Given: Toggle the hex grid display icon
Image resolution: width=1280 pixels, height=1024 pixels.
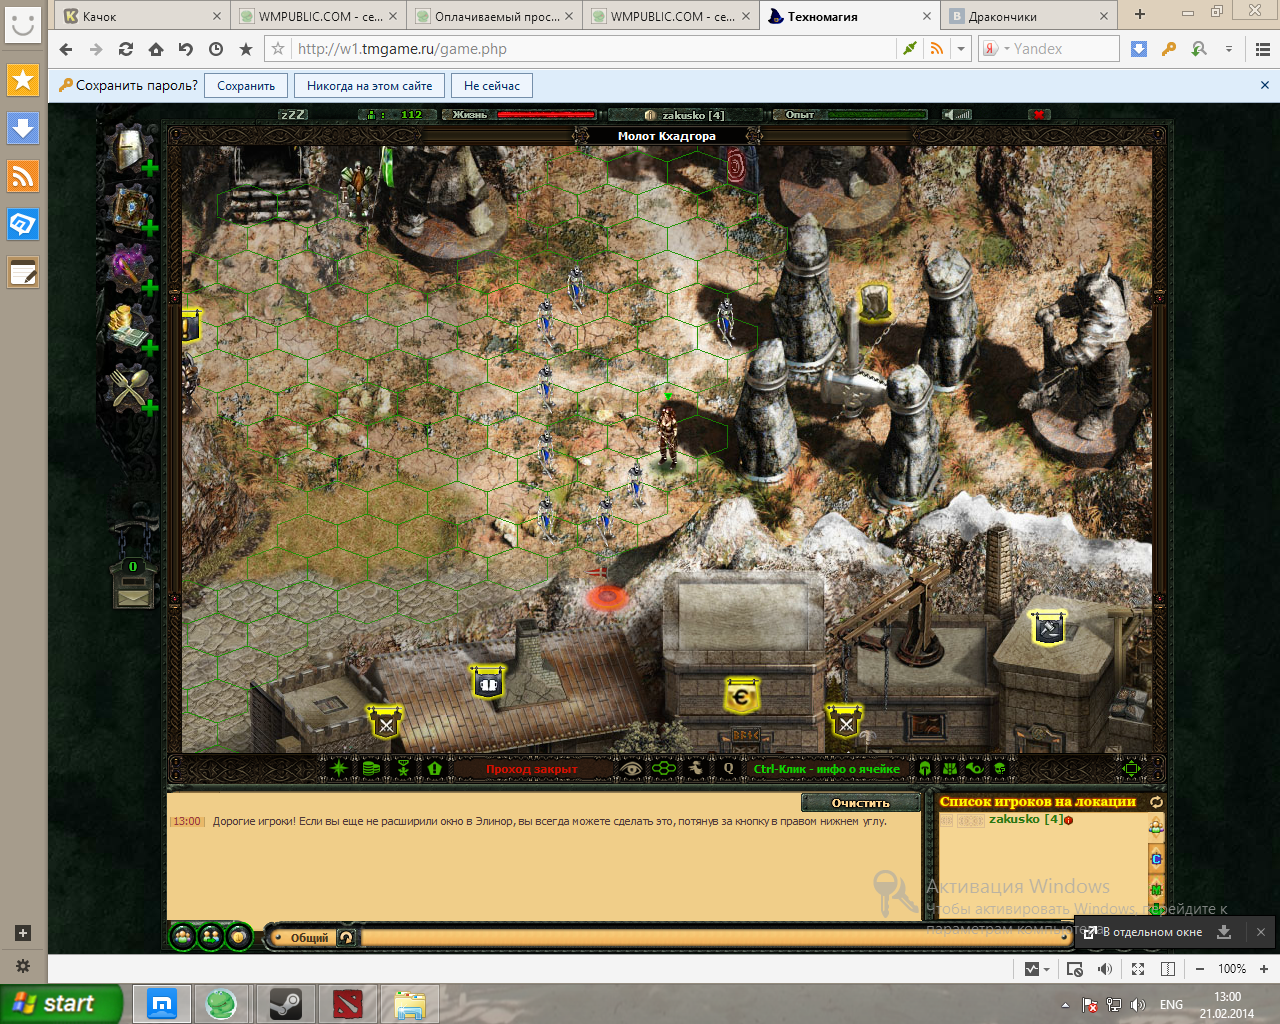Looking at the screenshot, I should [x=662, y=768].
